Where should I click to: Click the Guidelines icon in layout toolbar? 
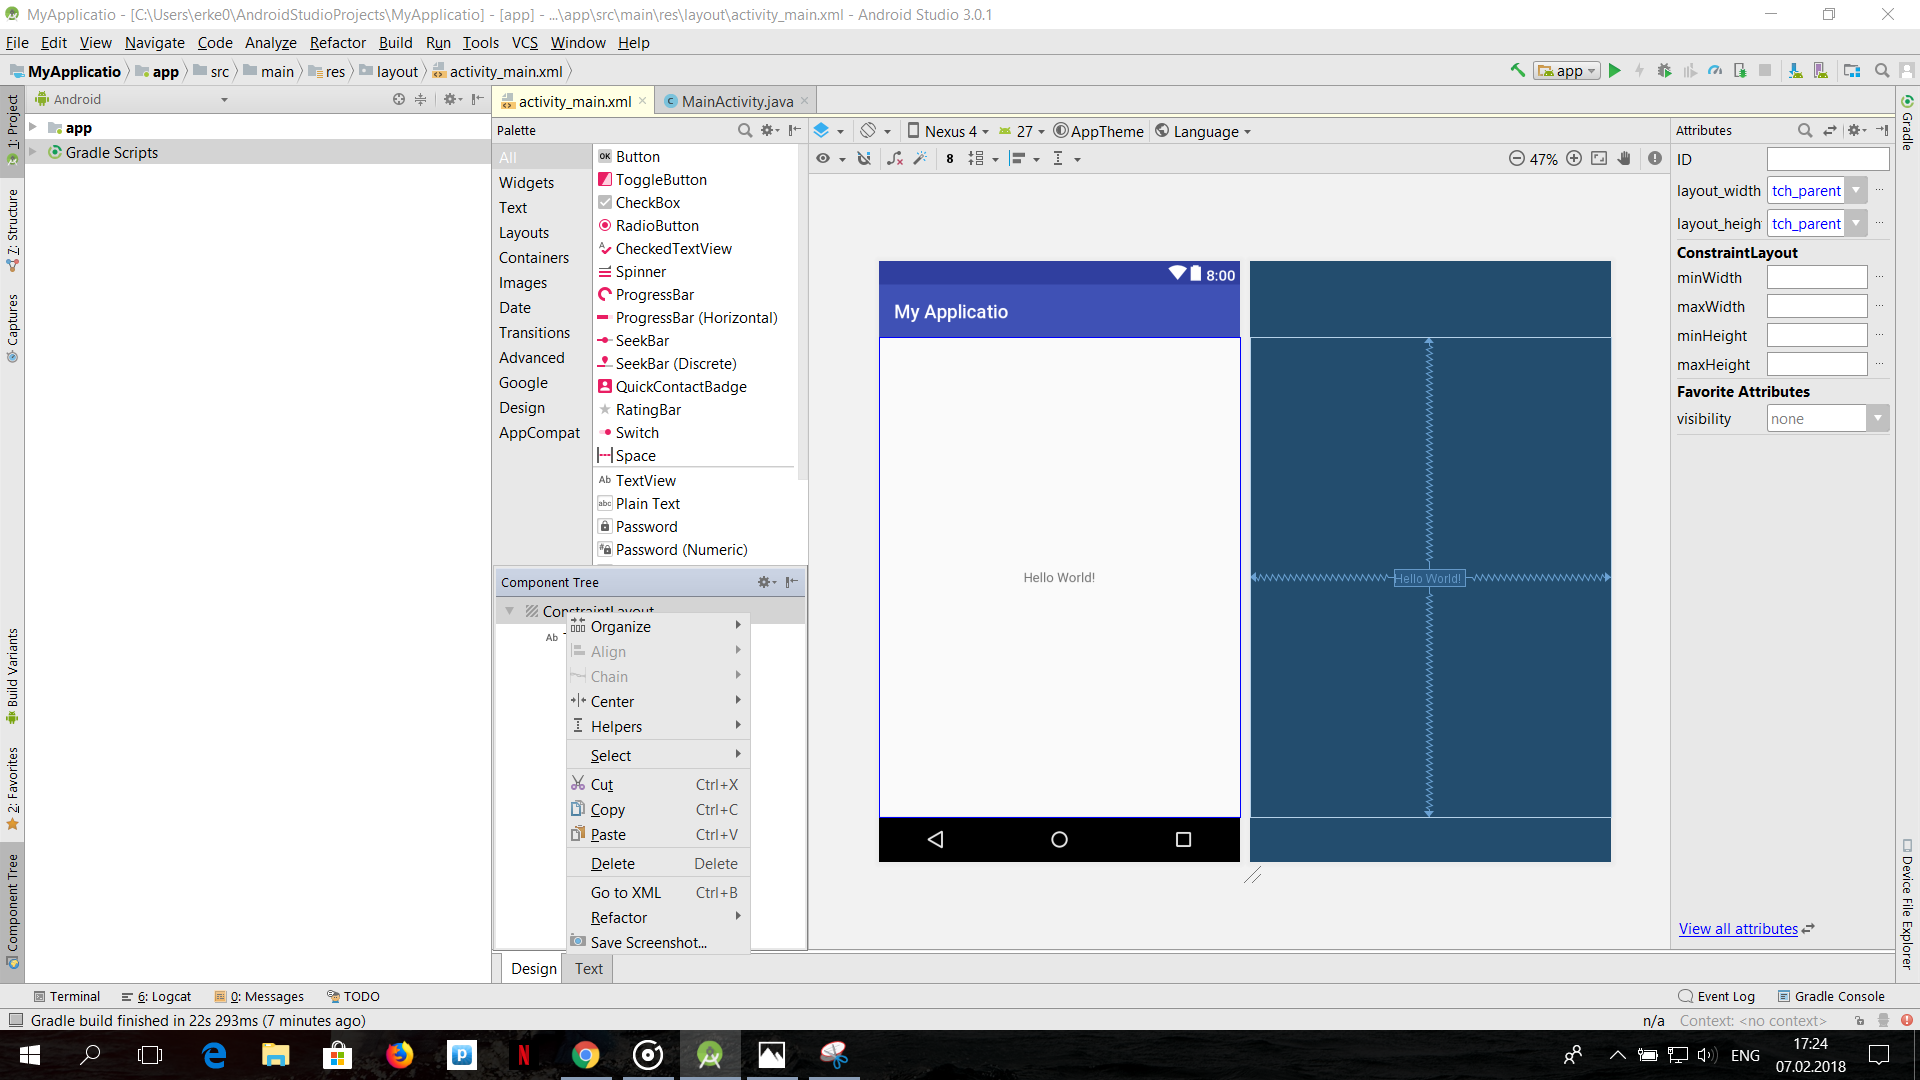1058,159
